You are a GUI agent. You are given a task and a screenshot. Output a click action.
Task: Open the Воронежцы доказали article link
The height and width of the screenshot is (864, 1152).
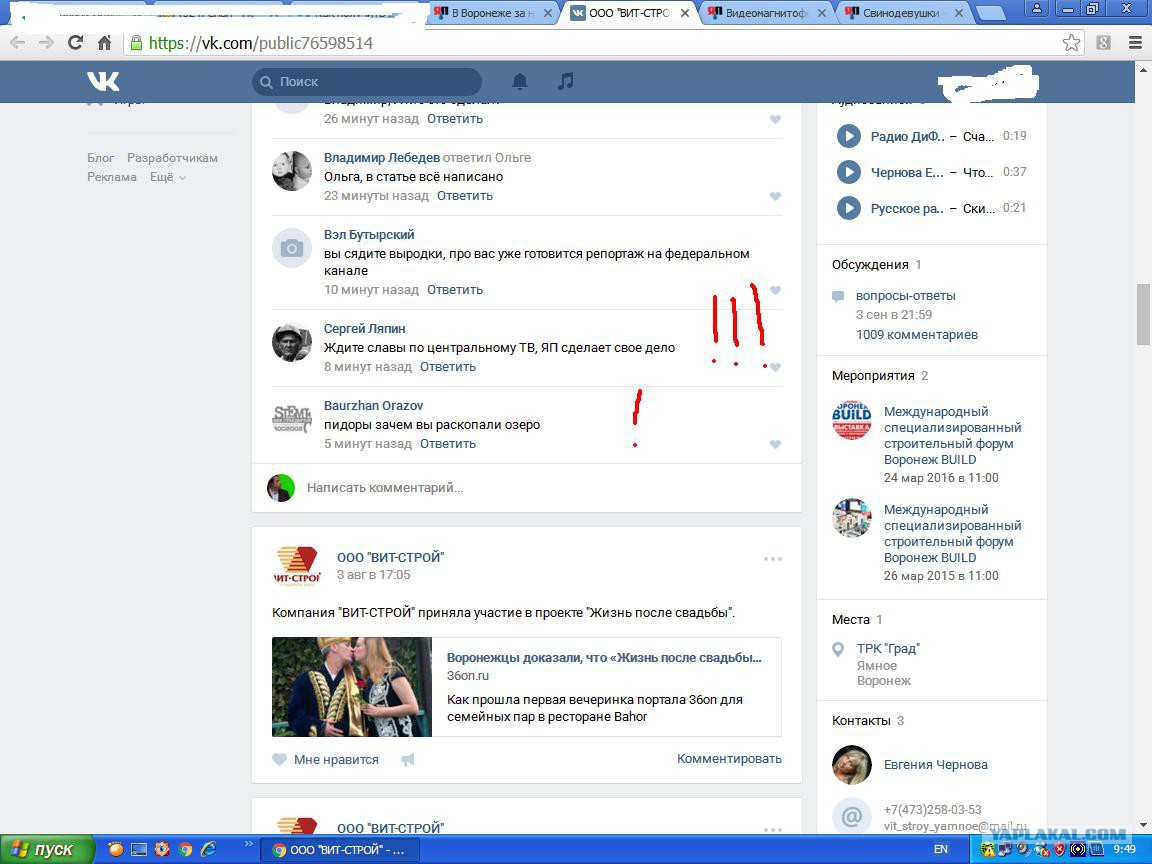[604, 658]
